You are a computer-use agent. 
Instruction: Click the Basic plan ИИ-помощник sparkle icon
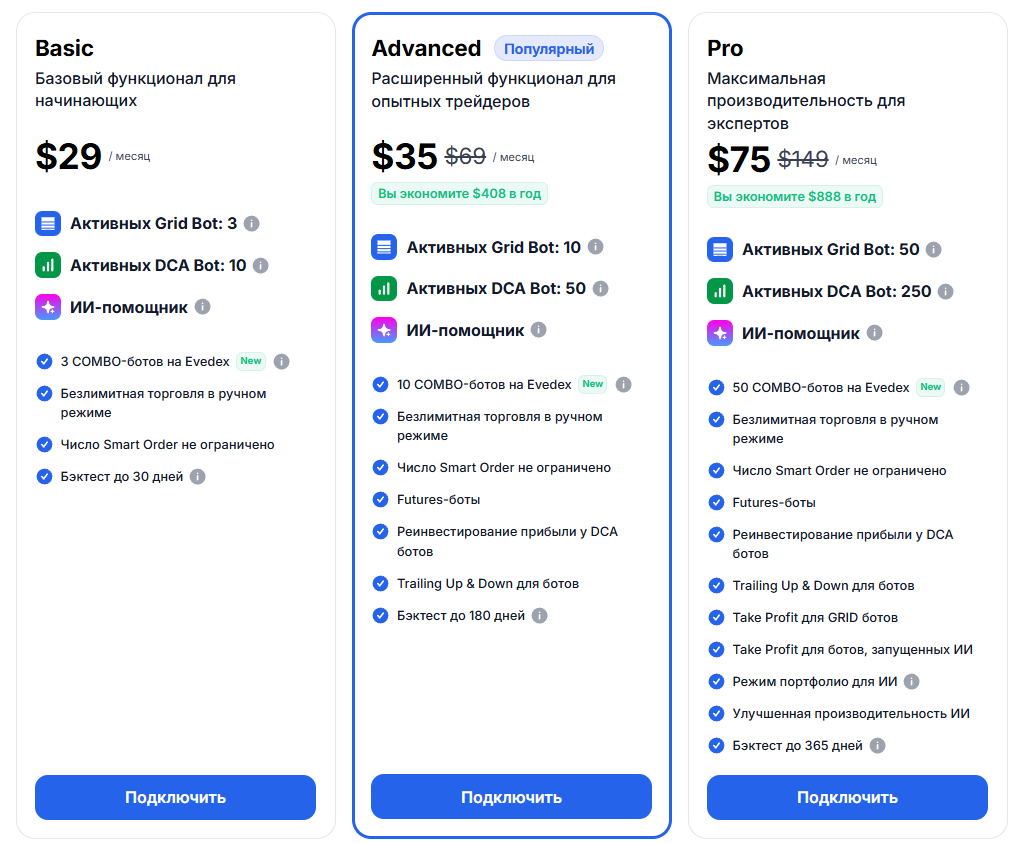[x=48, y=307]
